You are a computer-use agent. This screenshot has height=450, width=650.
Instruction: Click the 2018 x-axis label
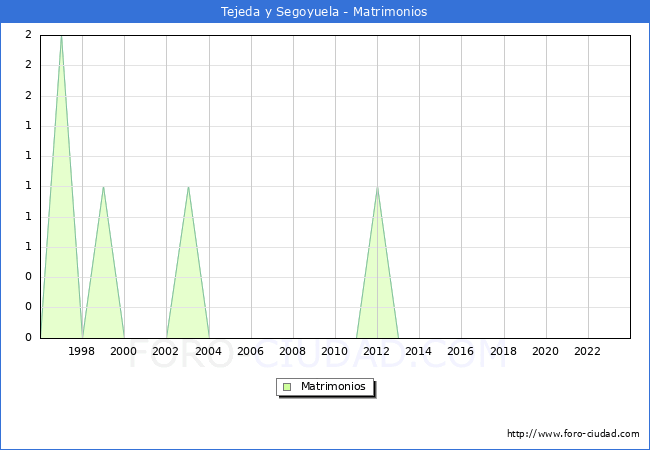(x=503, y=351)
